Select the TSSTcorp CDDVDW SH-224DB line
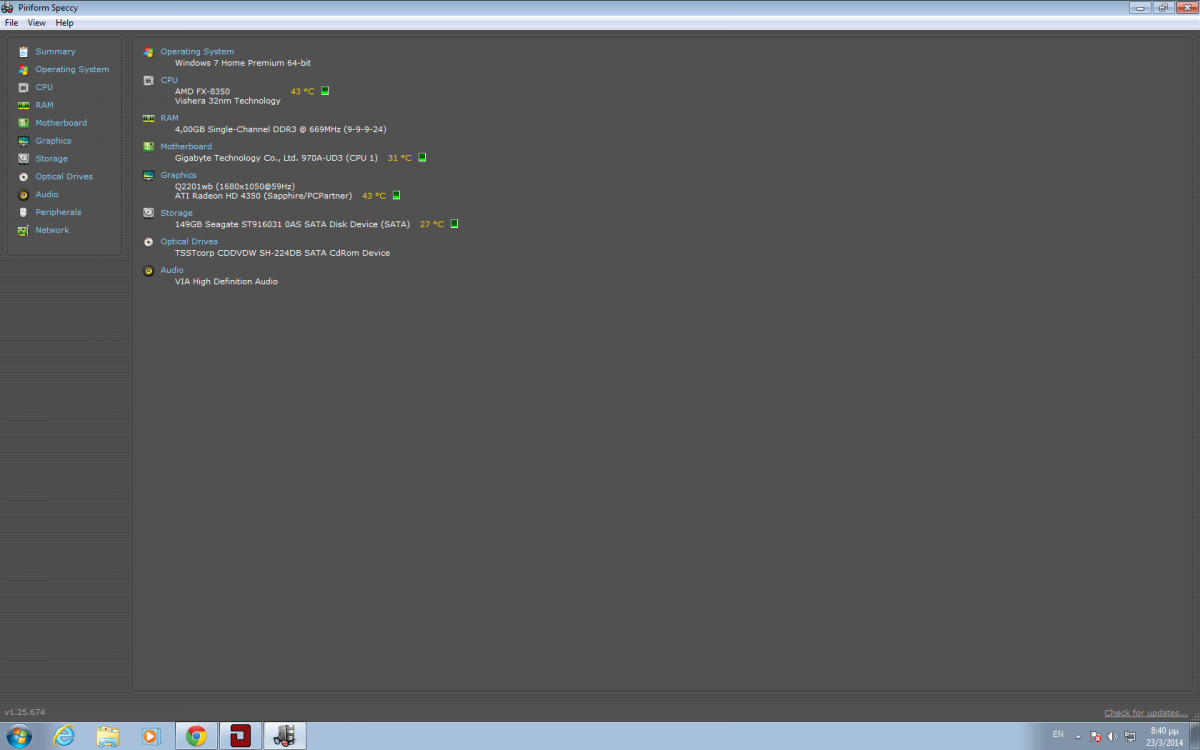1200x750 pixels. coord(282,253)
